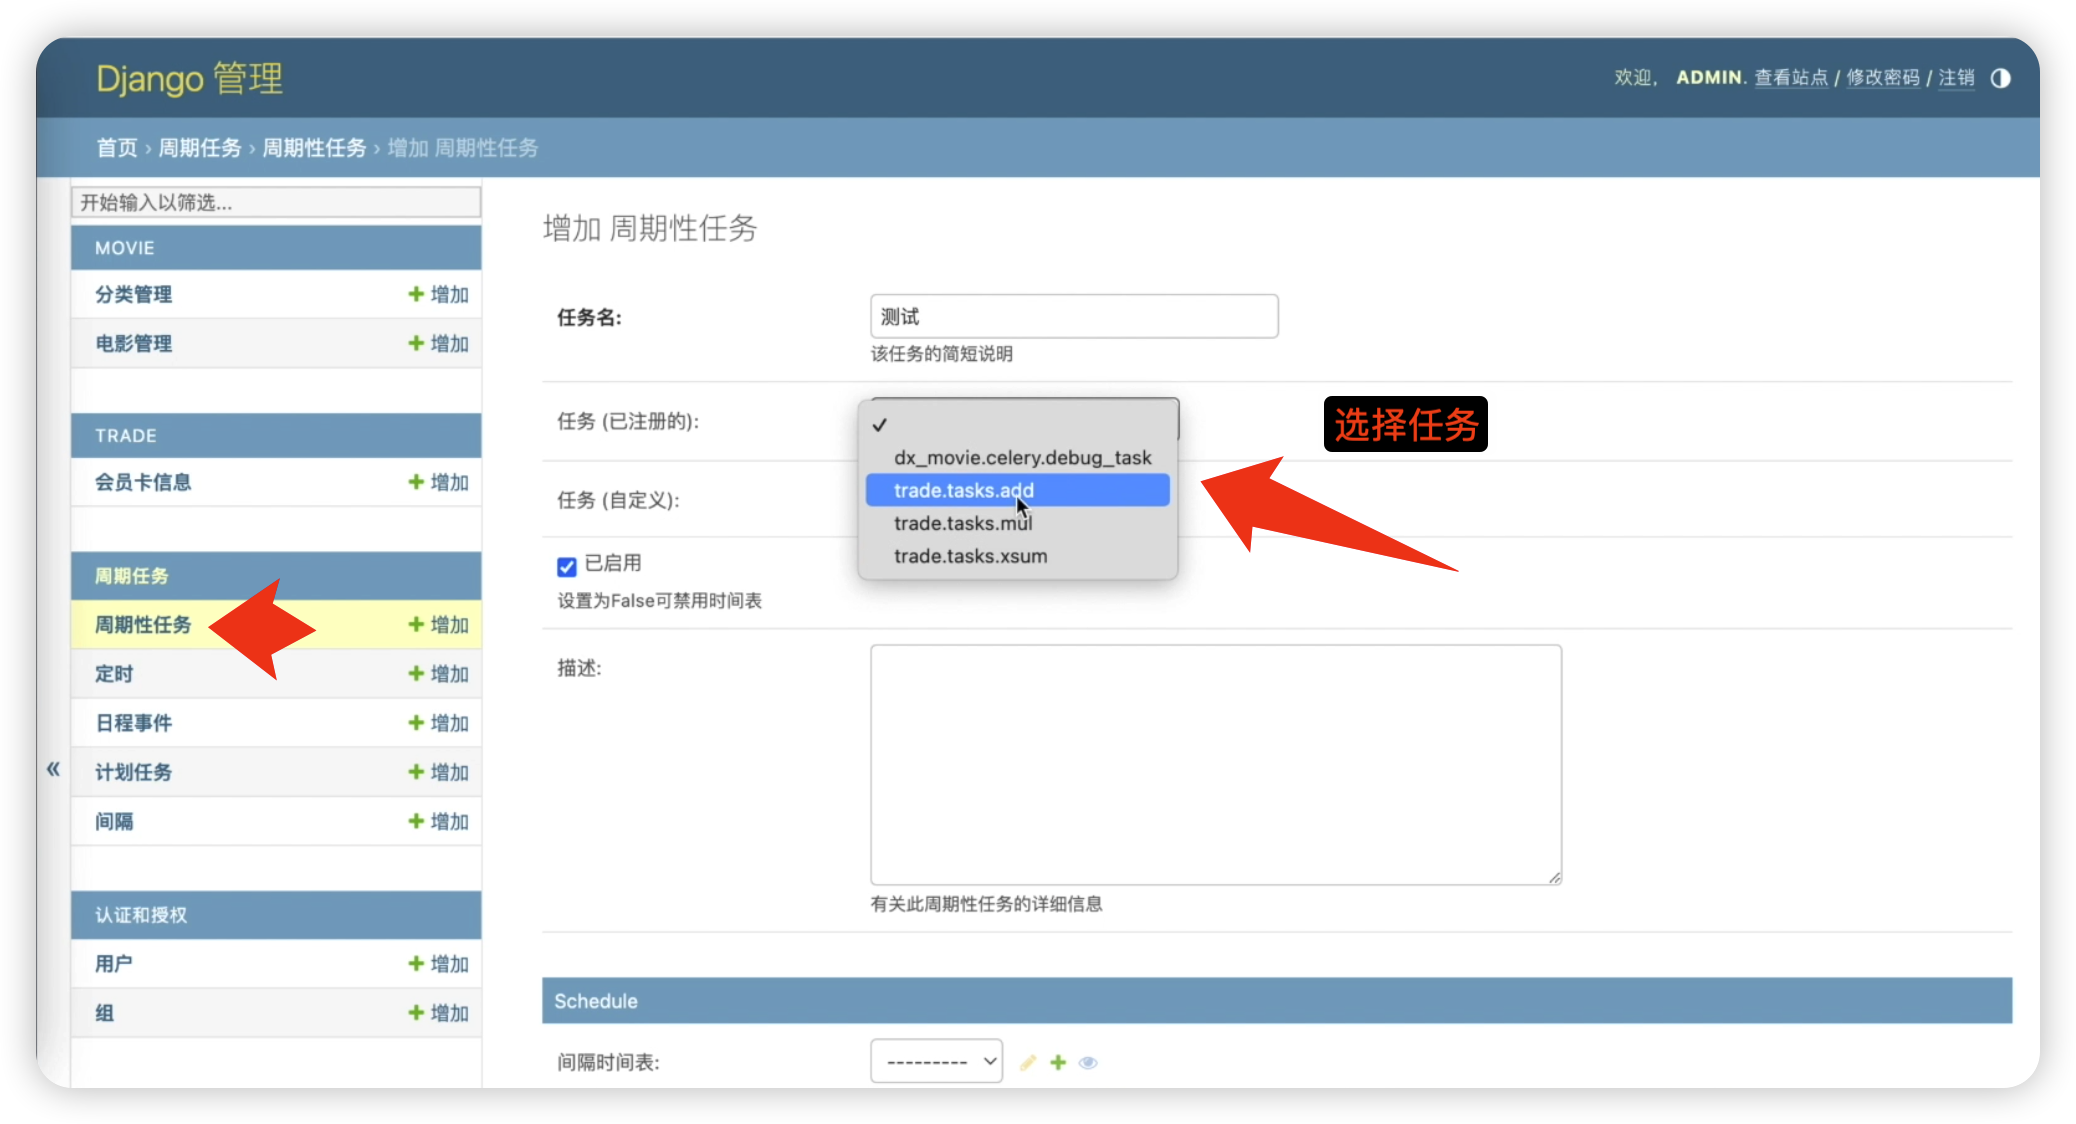Open 电影管理 in sidebar
The width and height of the screenshot is (2076, 1124).
point(134,343)
